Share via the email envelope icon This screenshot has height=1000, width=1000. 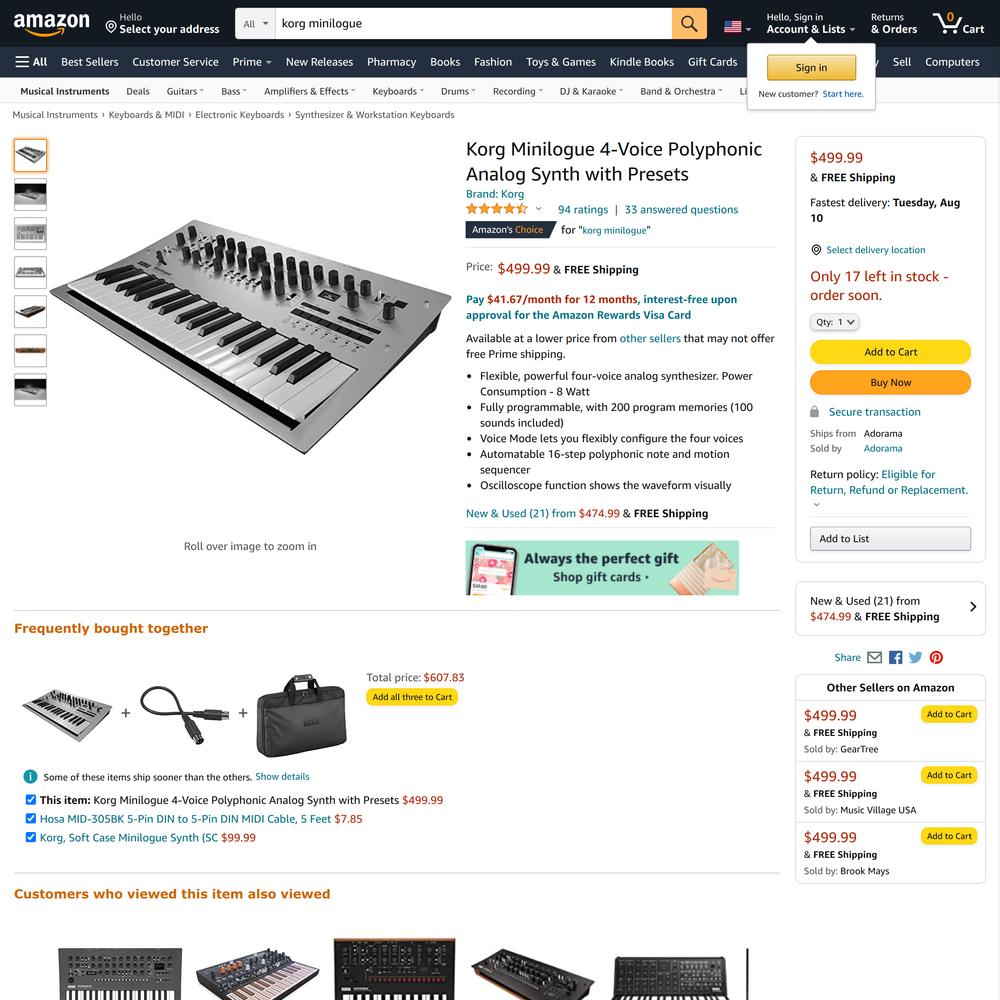tap(874, 657)
